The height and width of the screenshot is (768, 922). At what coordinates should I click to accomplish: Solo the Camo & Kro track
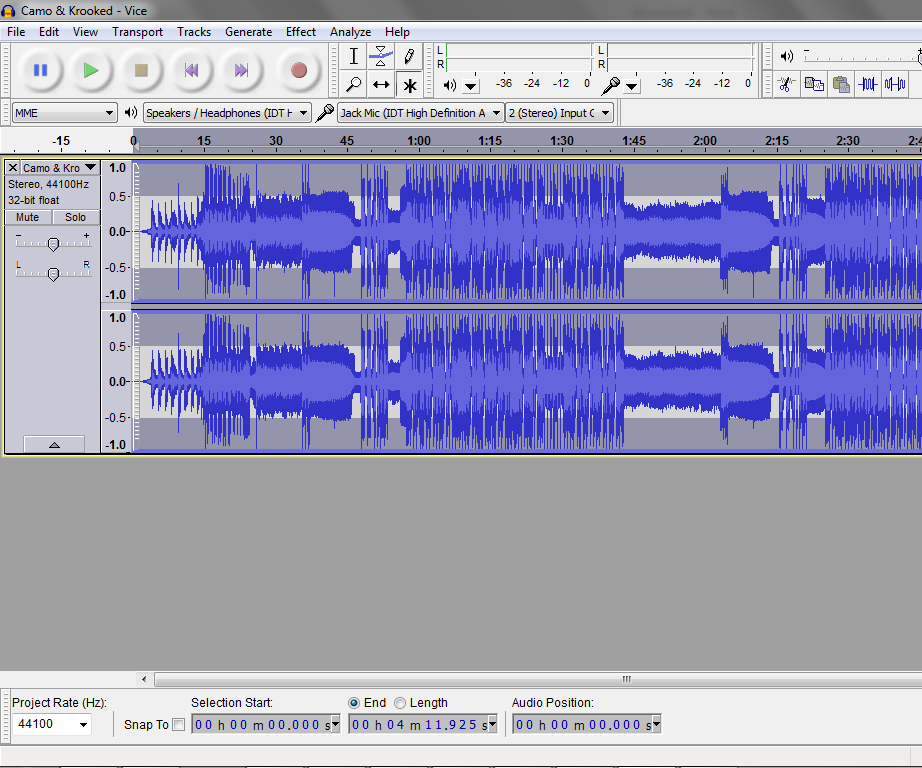74,217
